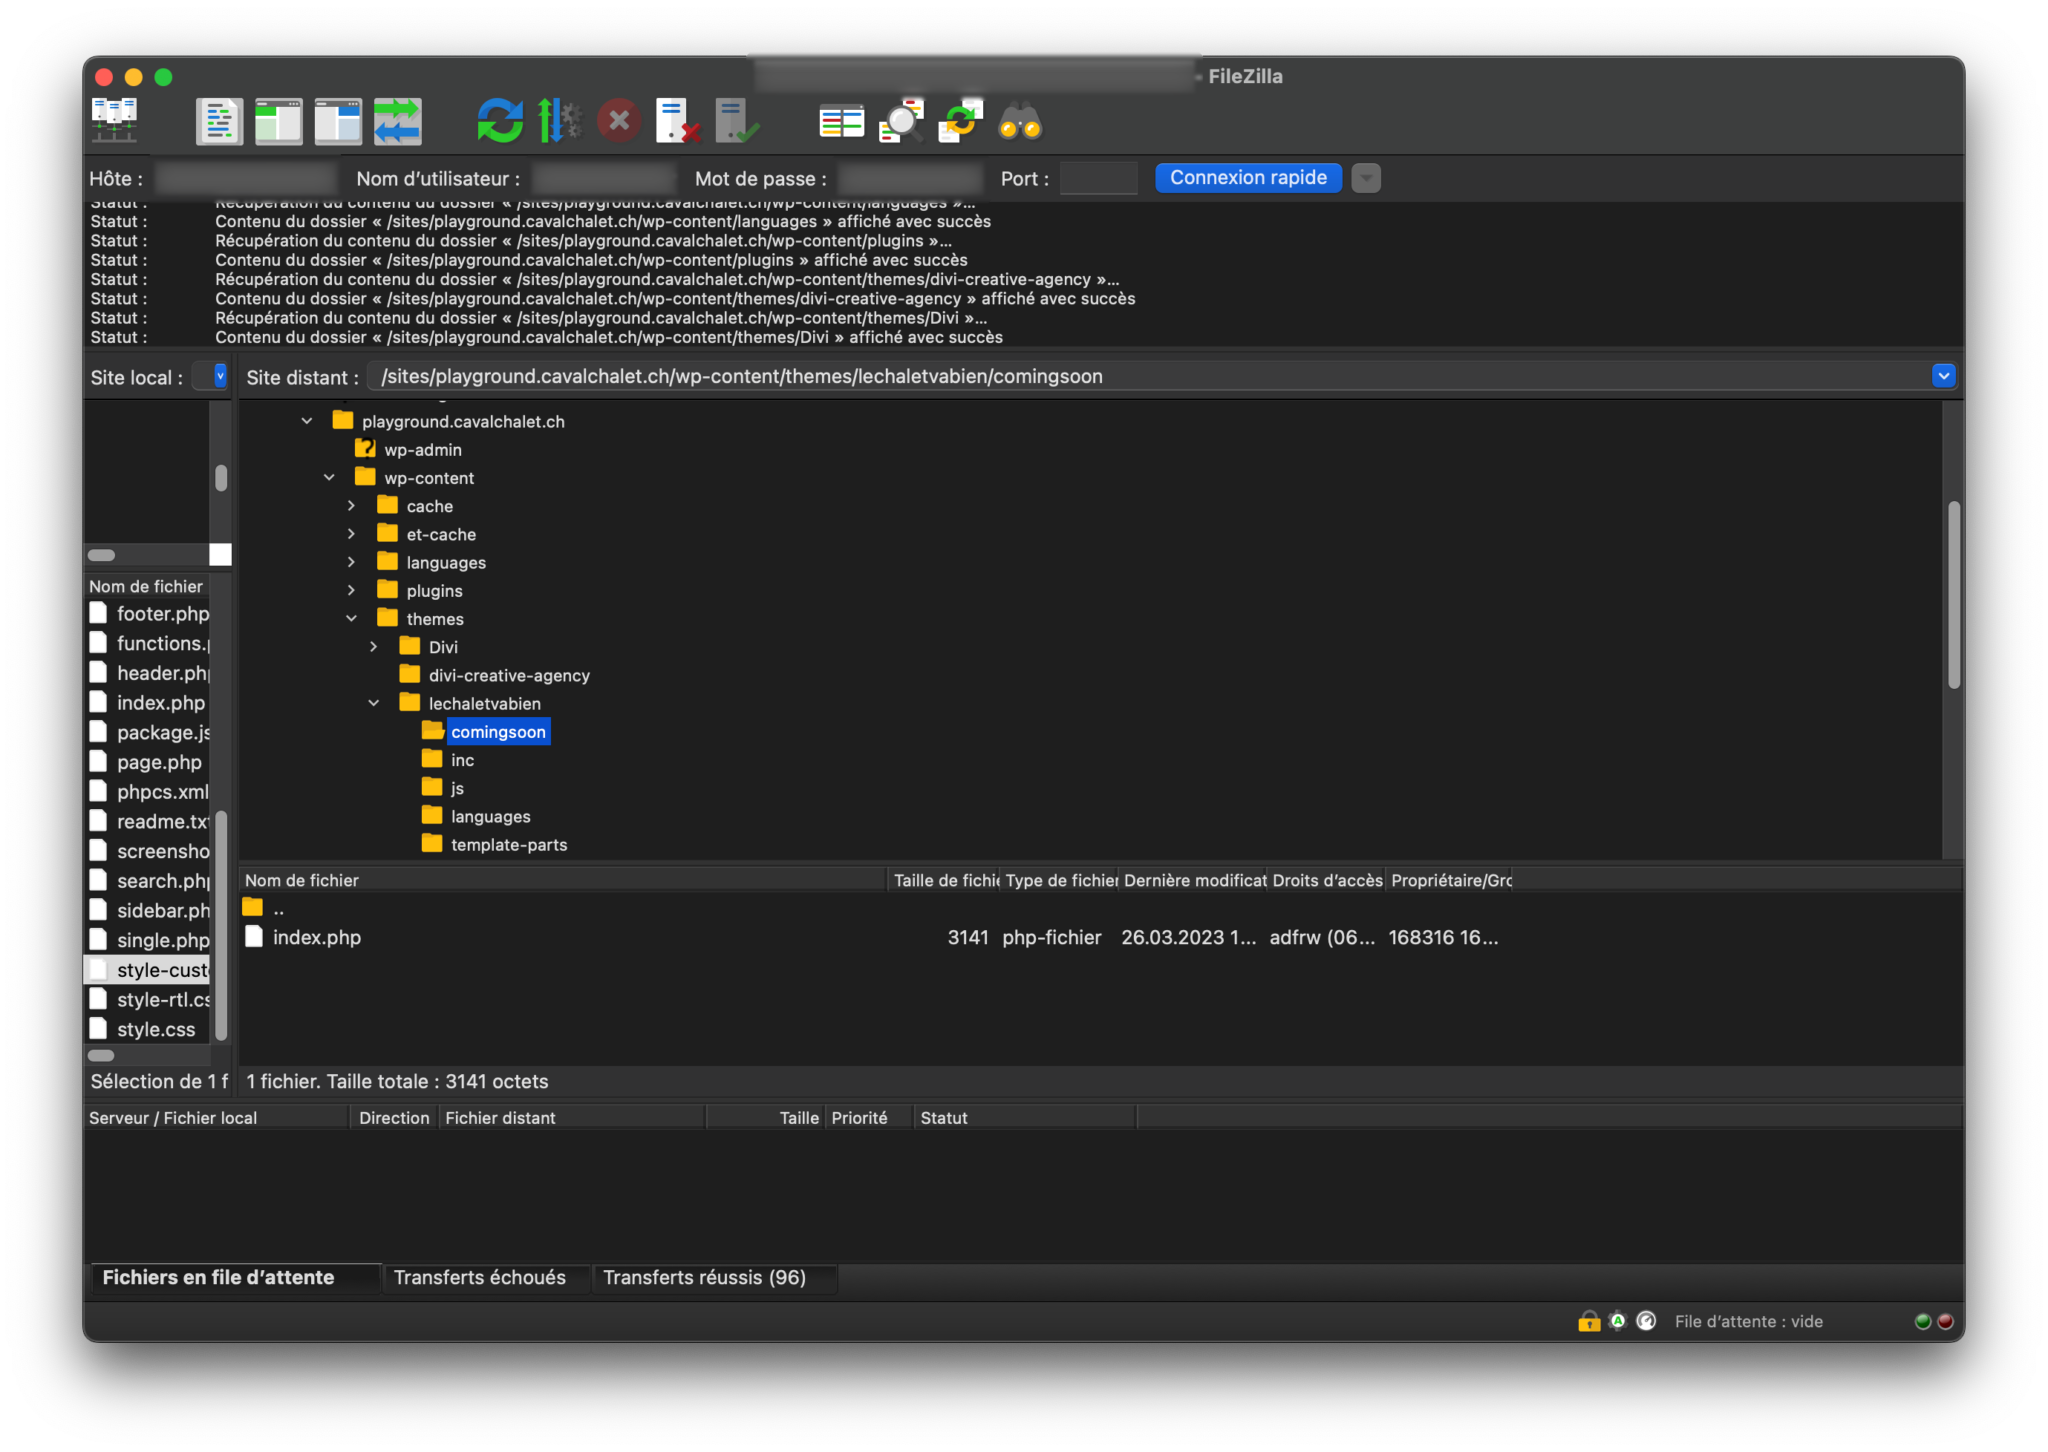Open the Site local path dropdown
The image size is (2048, 1452).
[220, 376]
